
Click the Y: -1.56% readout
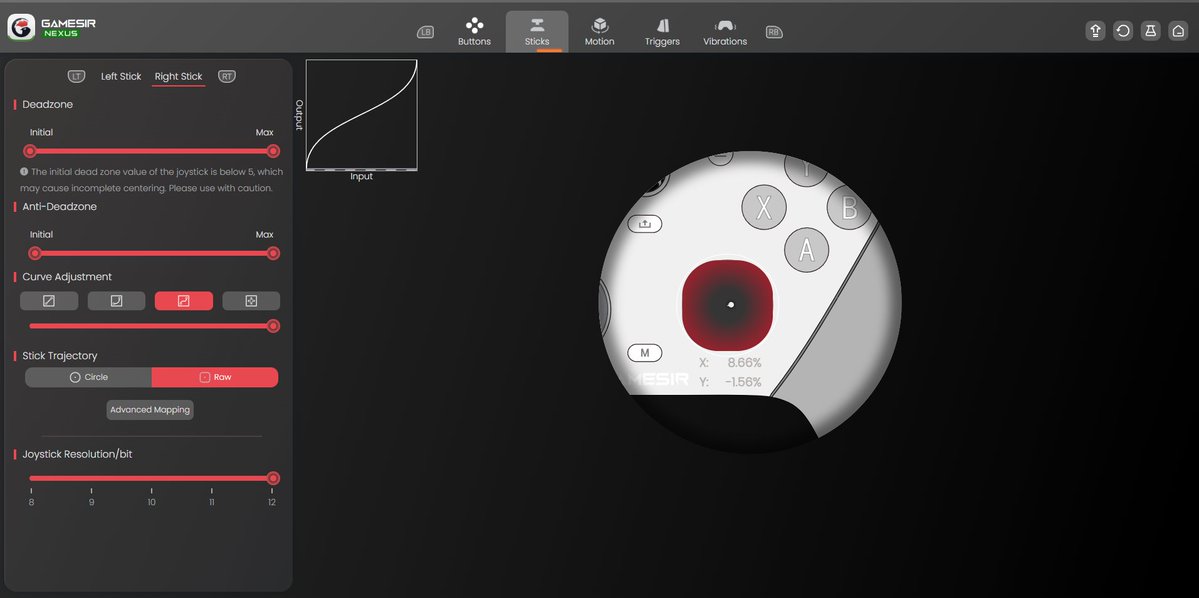[730, 382]
